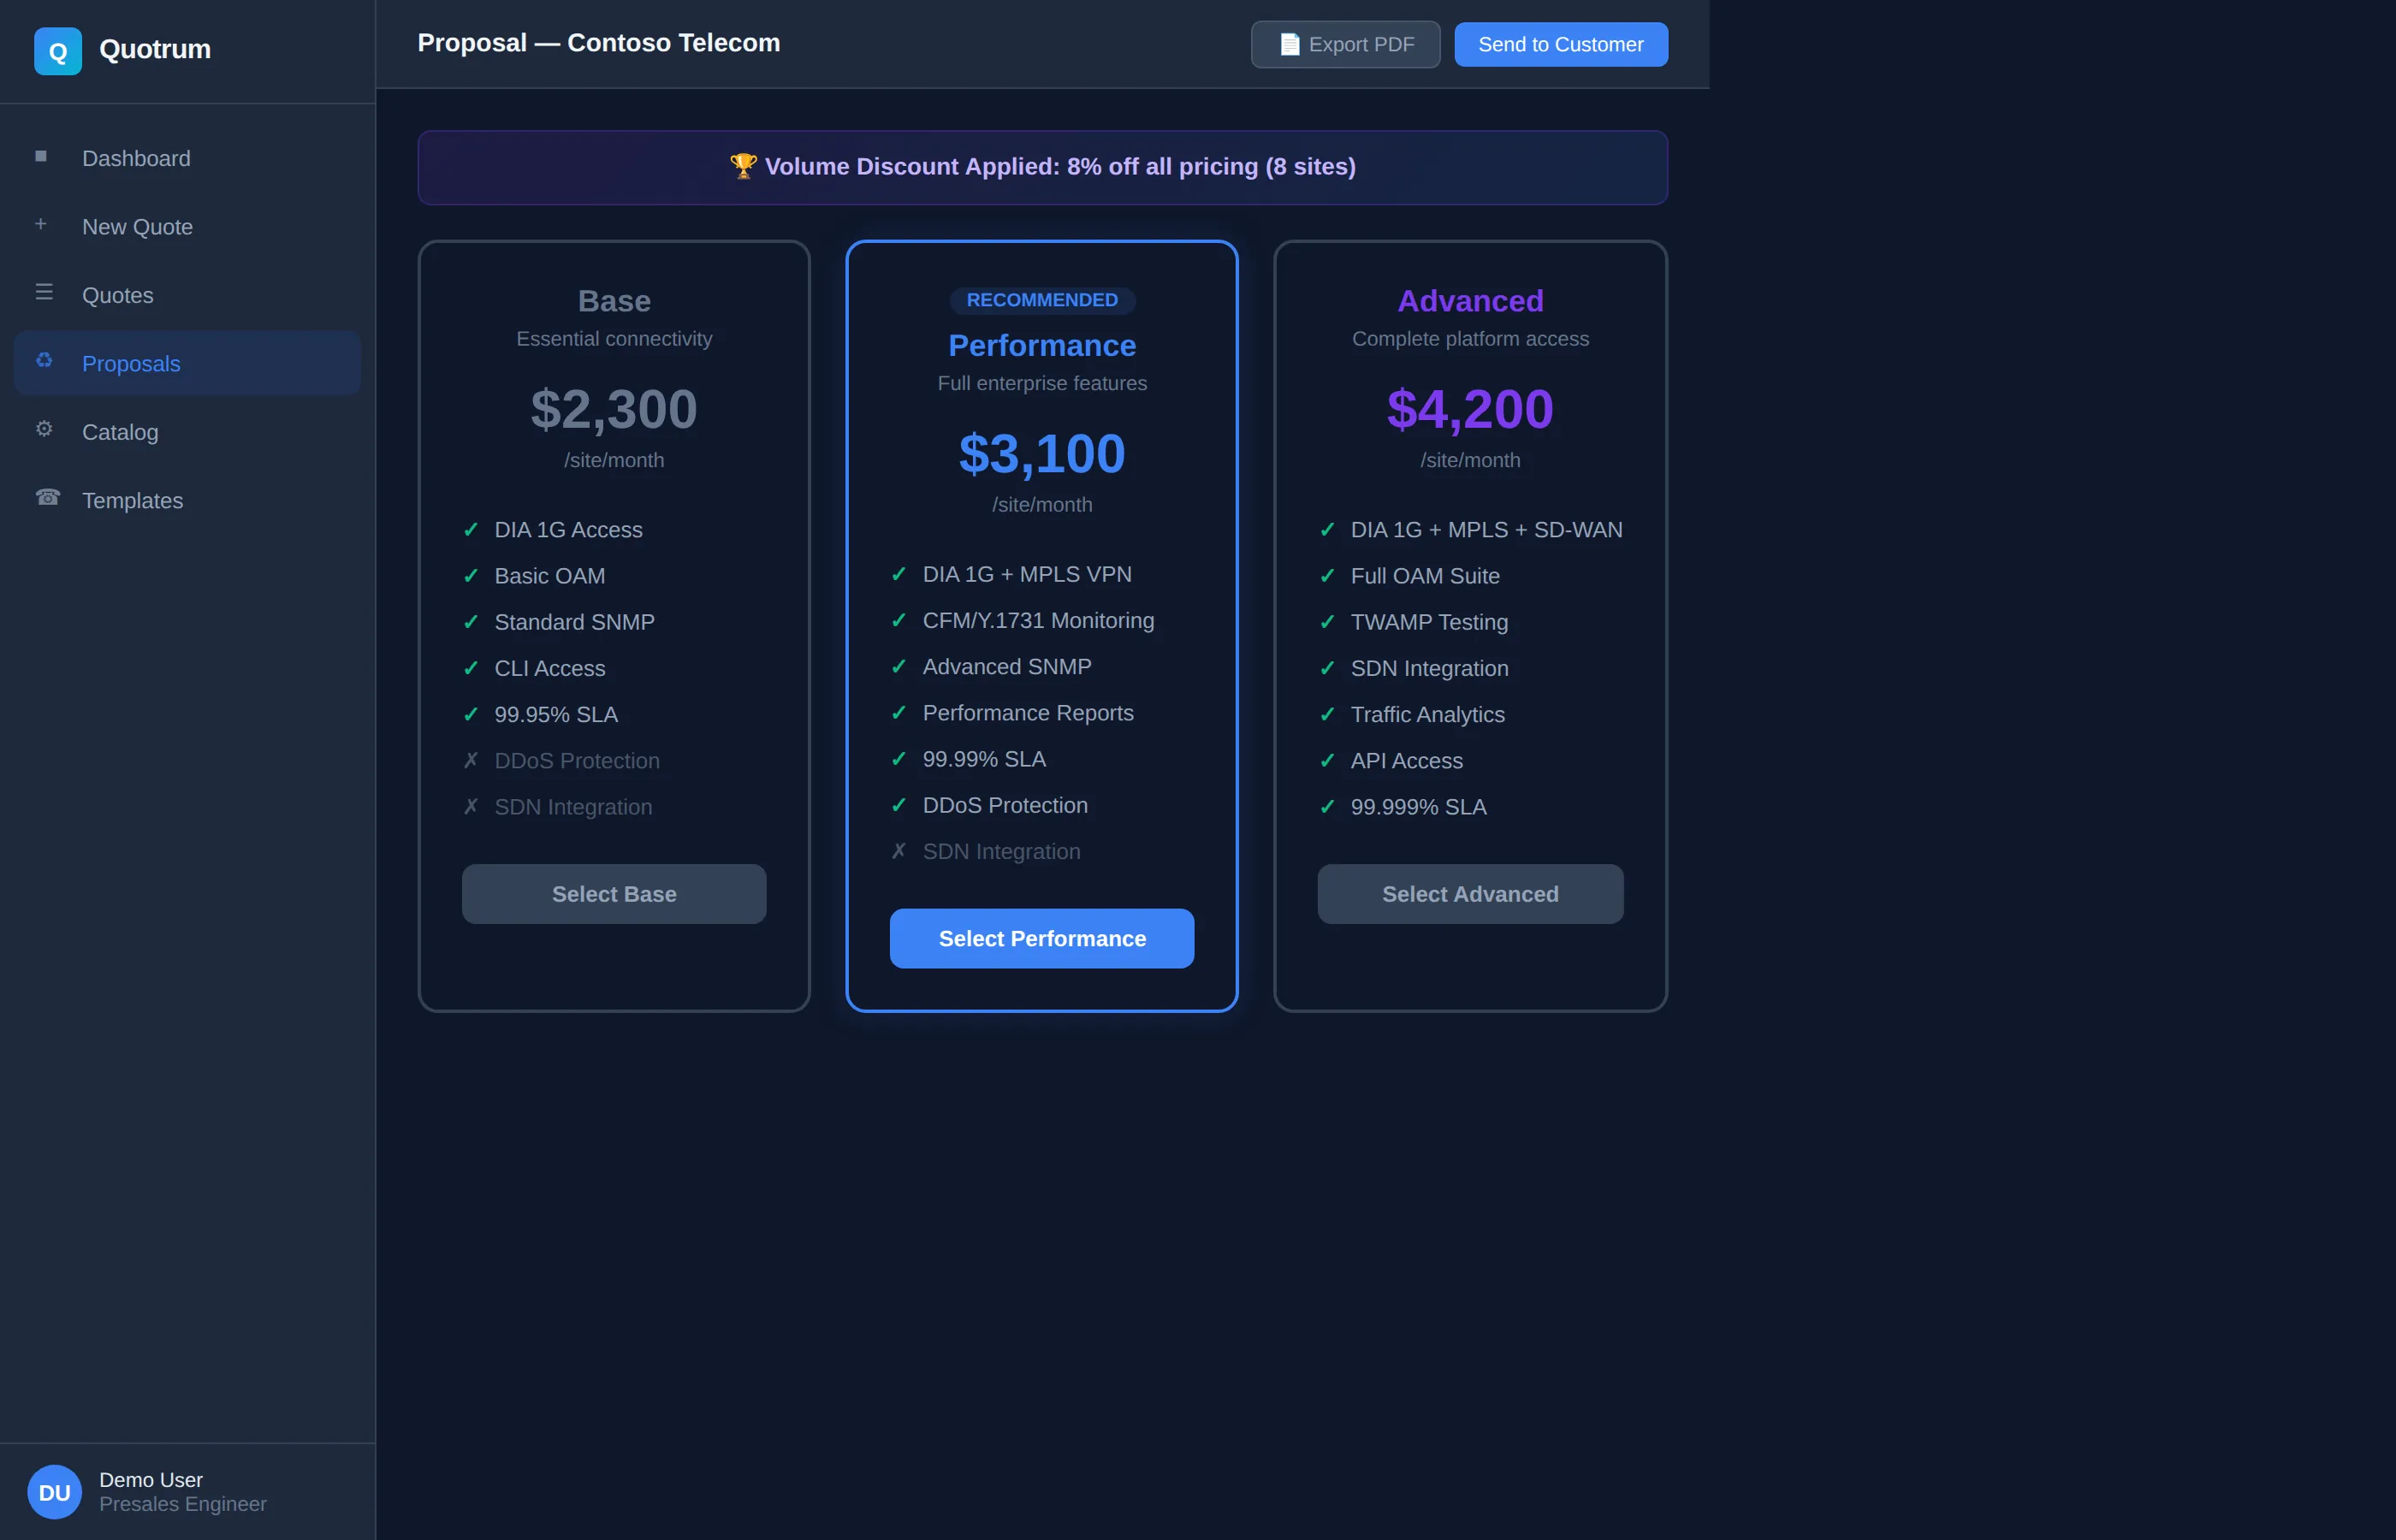Click the RECOMMENDED badge on Performance card
Screen dimensions: 2396x1540
[x=1041, y=299]
